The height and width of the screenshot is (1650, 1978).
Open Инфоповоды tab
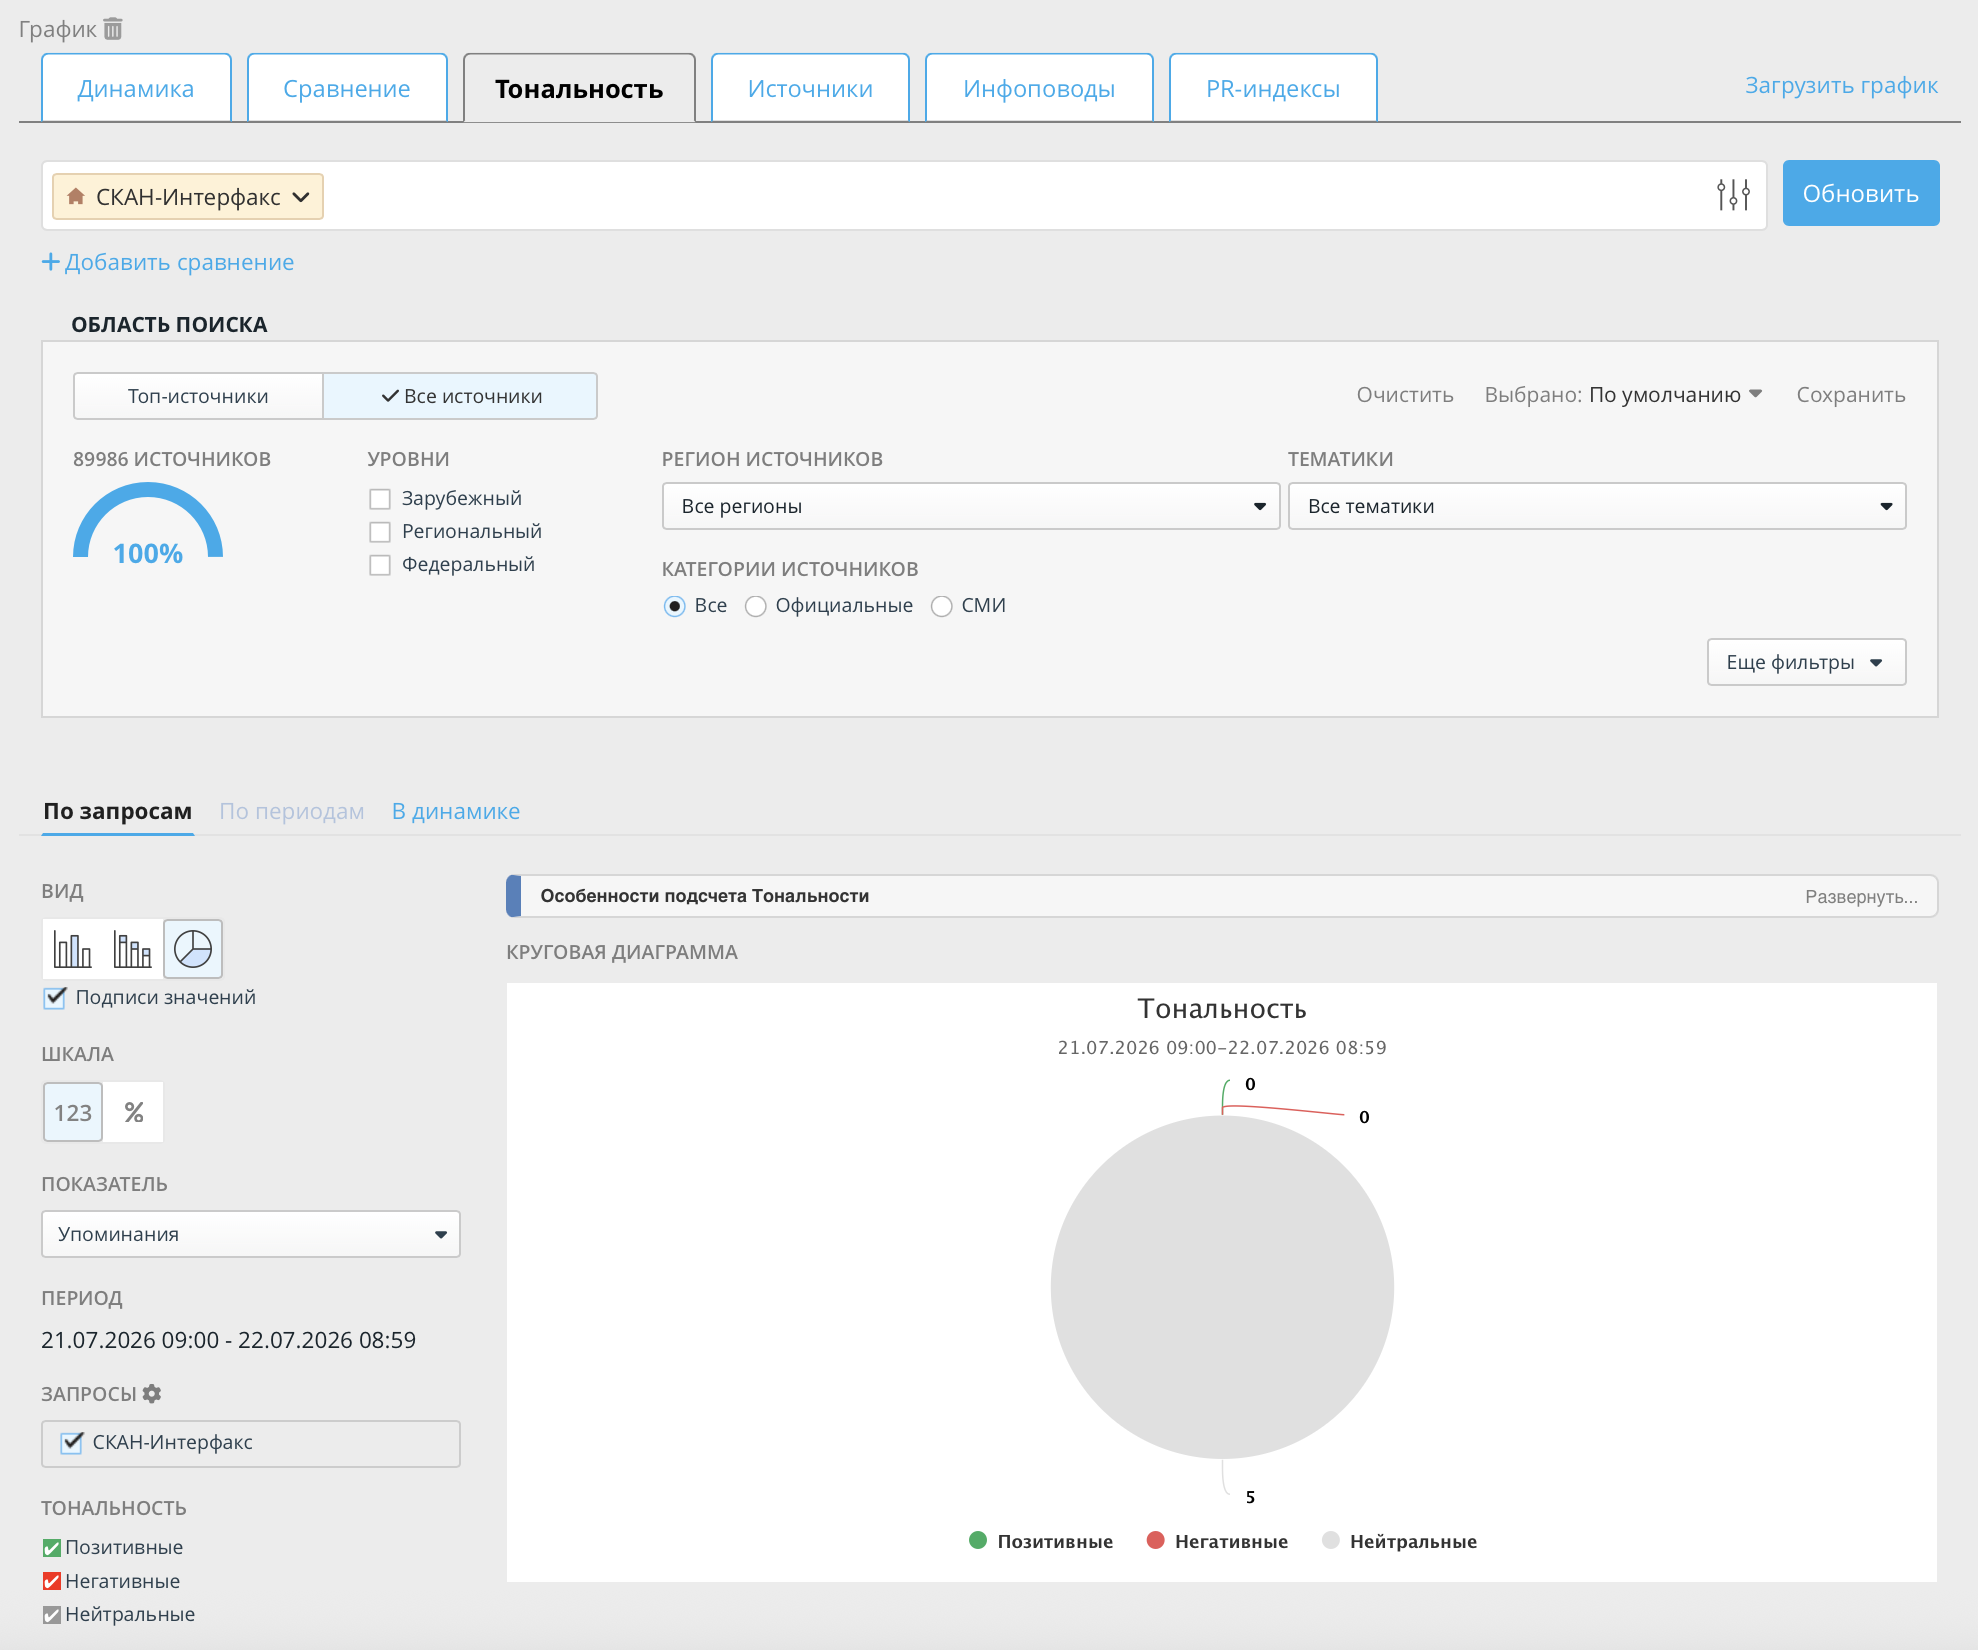tap(1039, 88)
